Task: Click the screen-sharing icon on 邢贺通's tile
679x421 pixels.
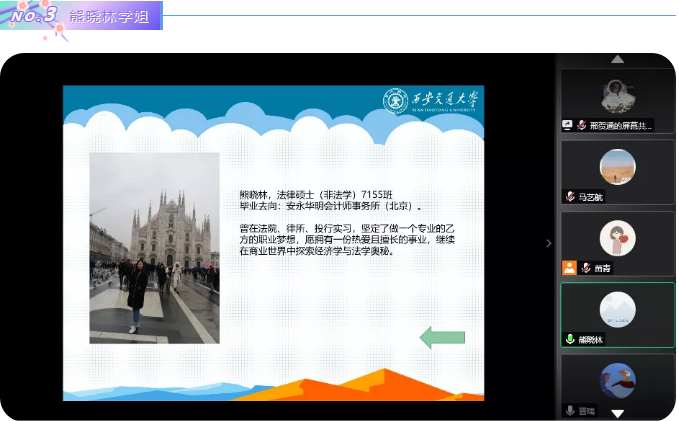Action: tap(568, 126)
